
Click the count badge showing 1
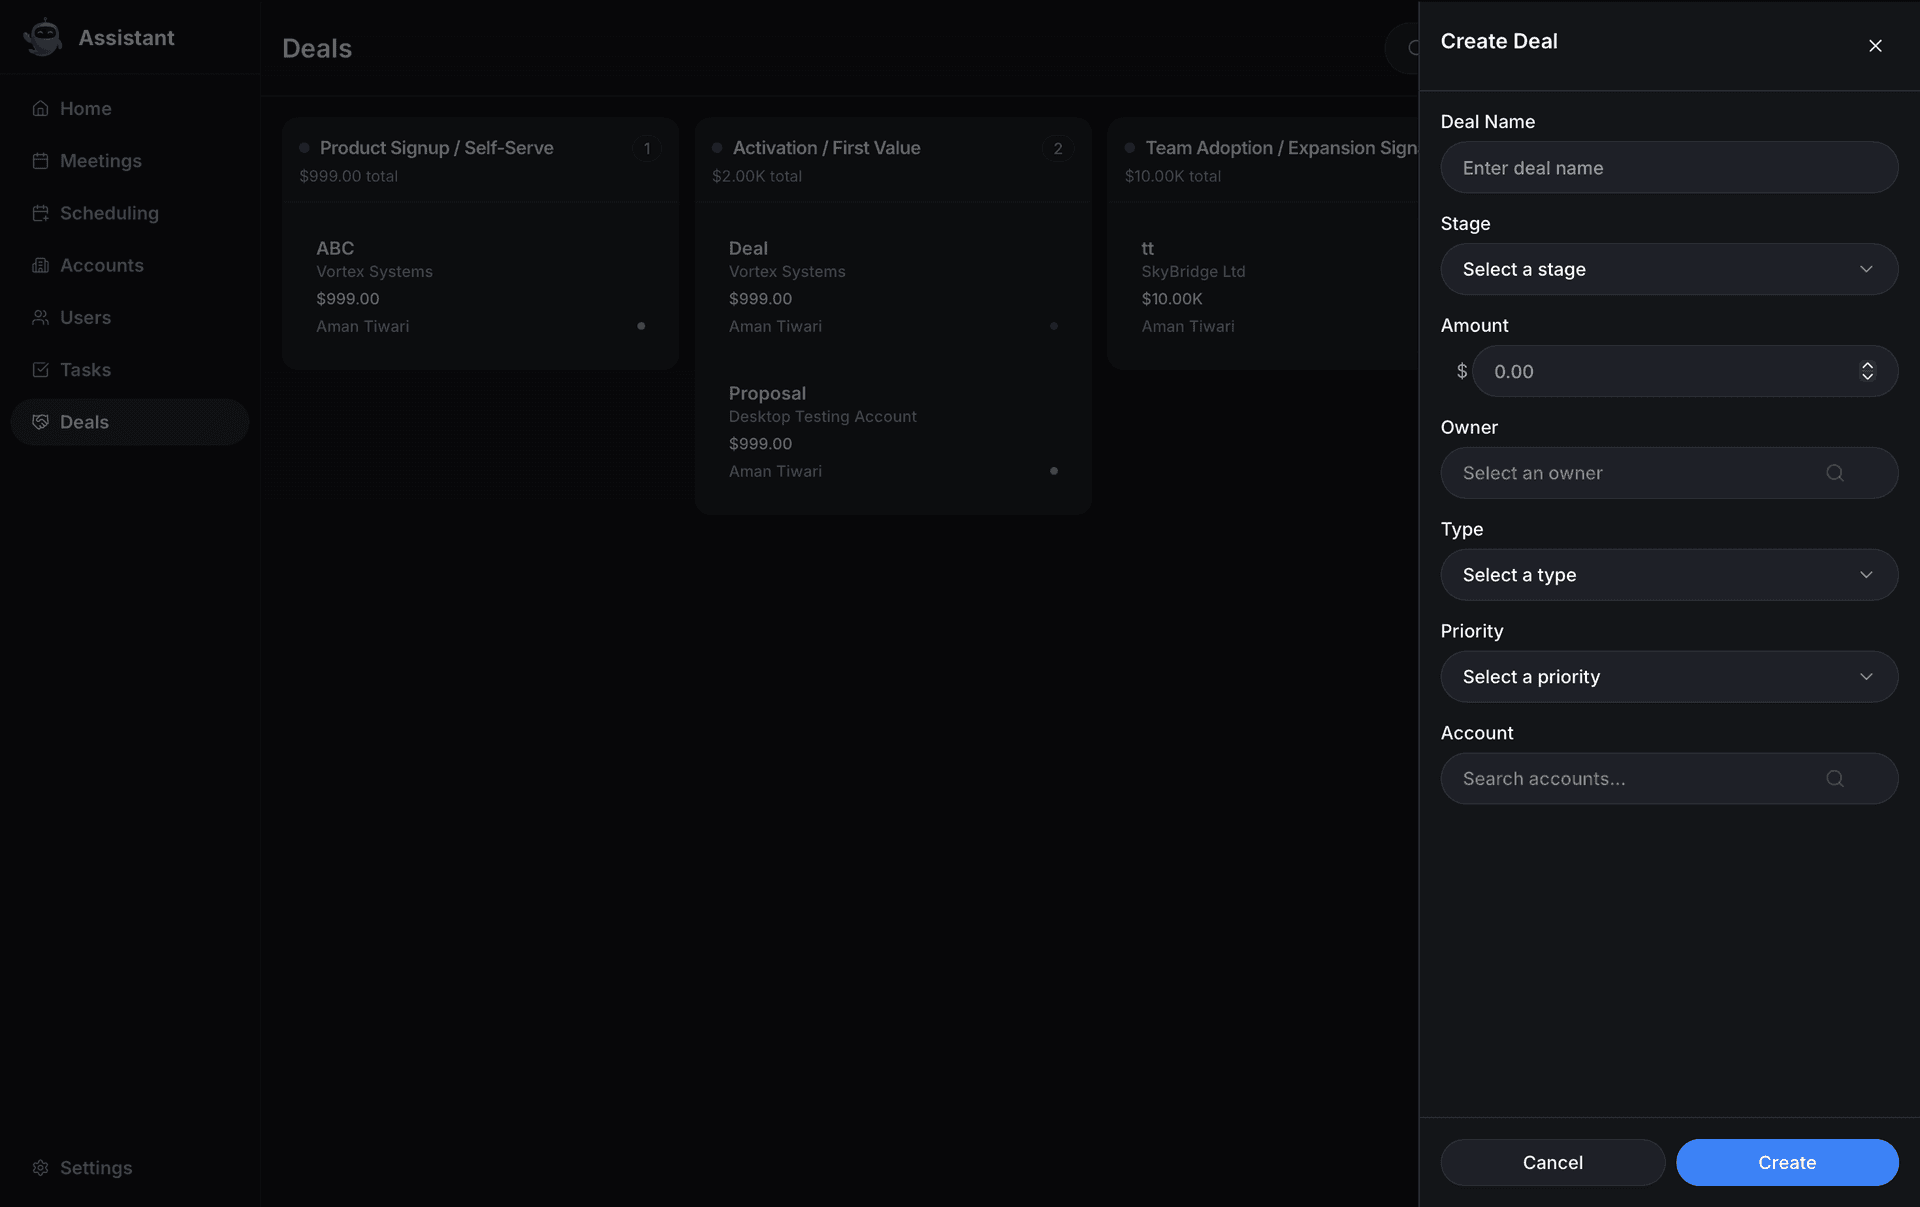pos(647,148)
